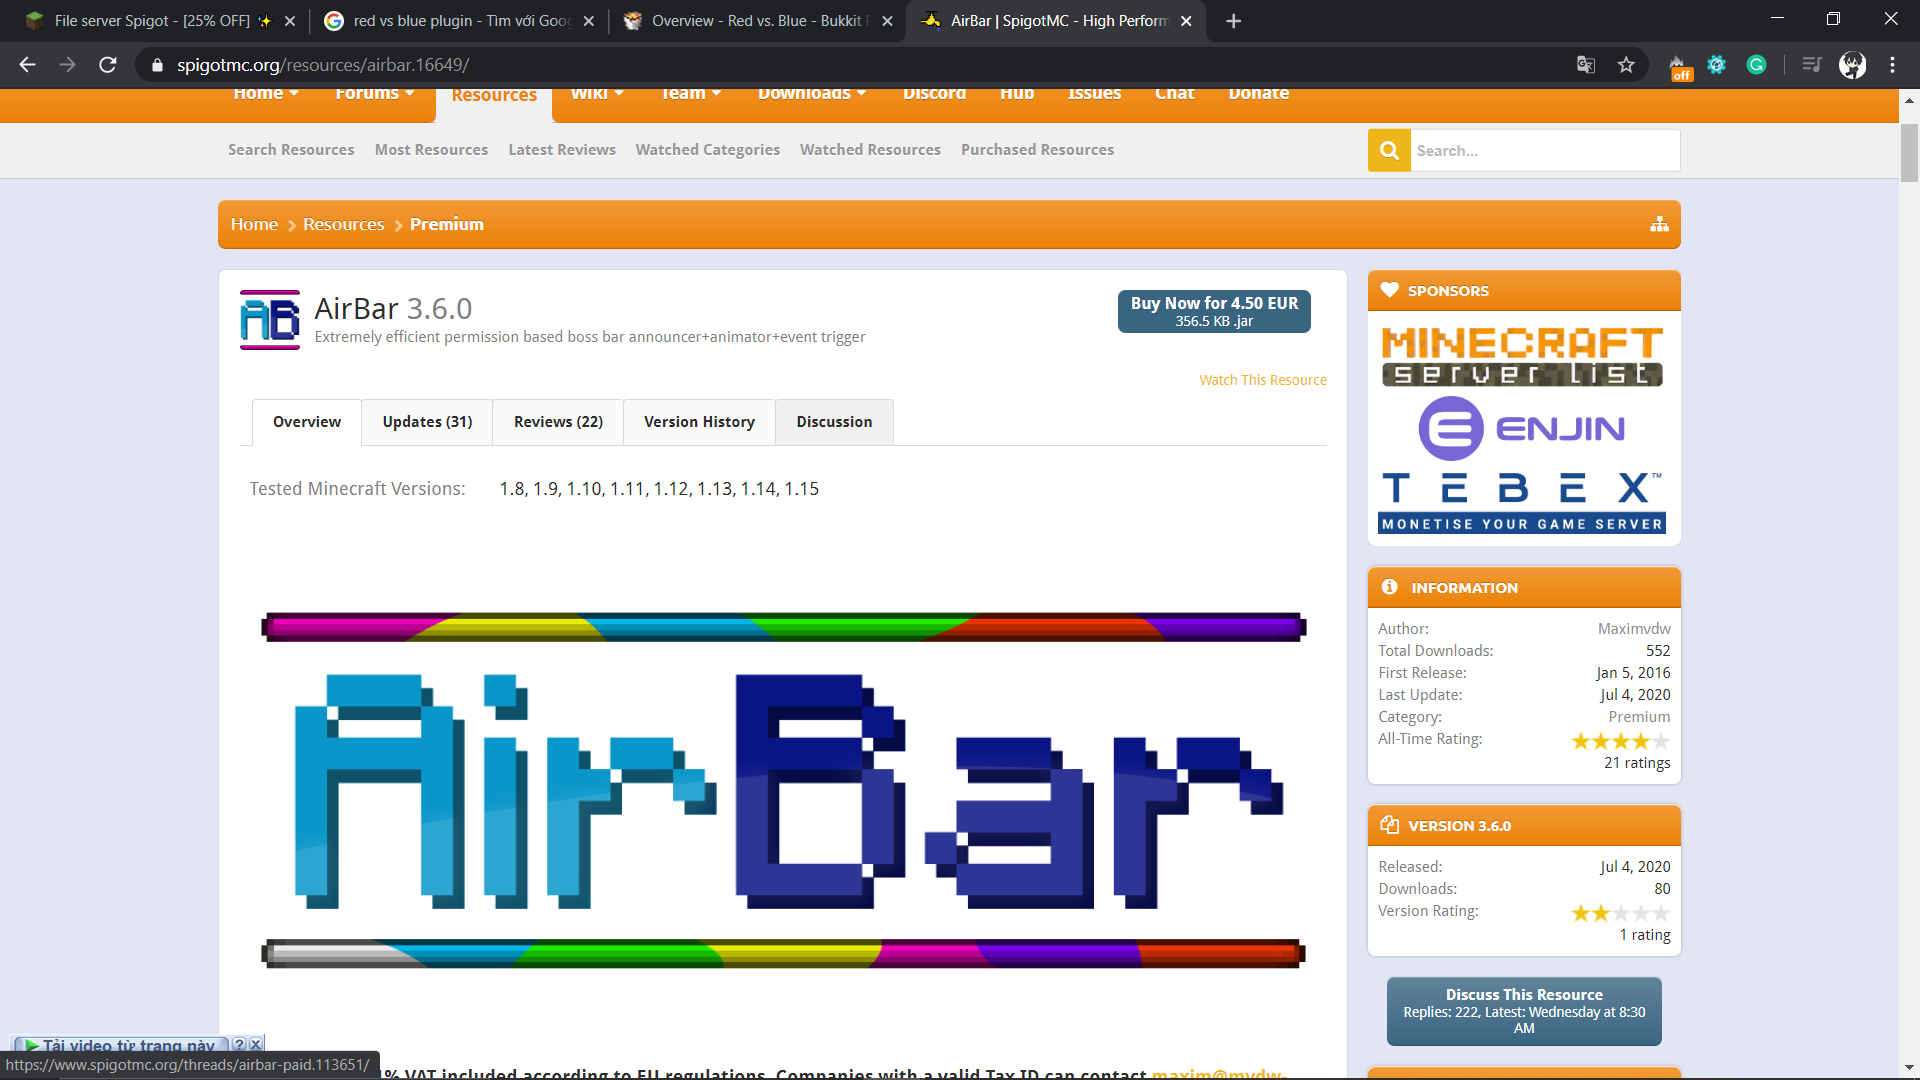The width and height of the screenshot is (1920, 1080).
Task: Bookmark page with the star icon
Action: pos(1626,65)
